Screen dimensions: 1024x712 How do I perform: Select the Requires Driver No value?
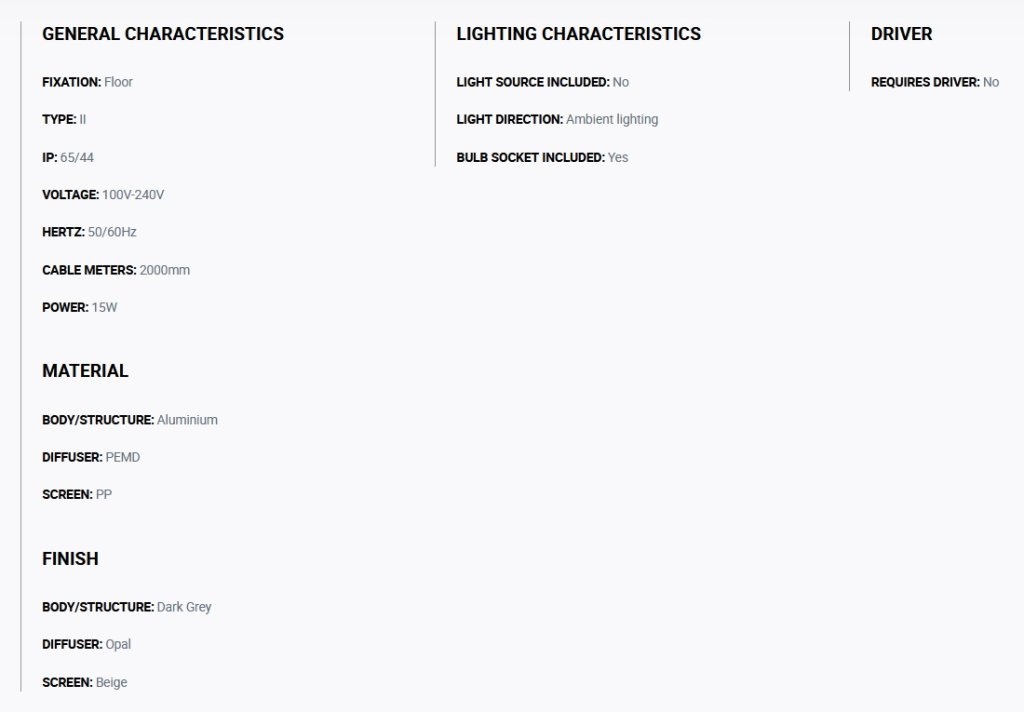coord(991,82)
